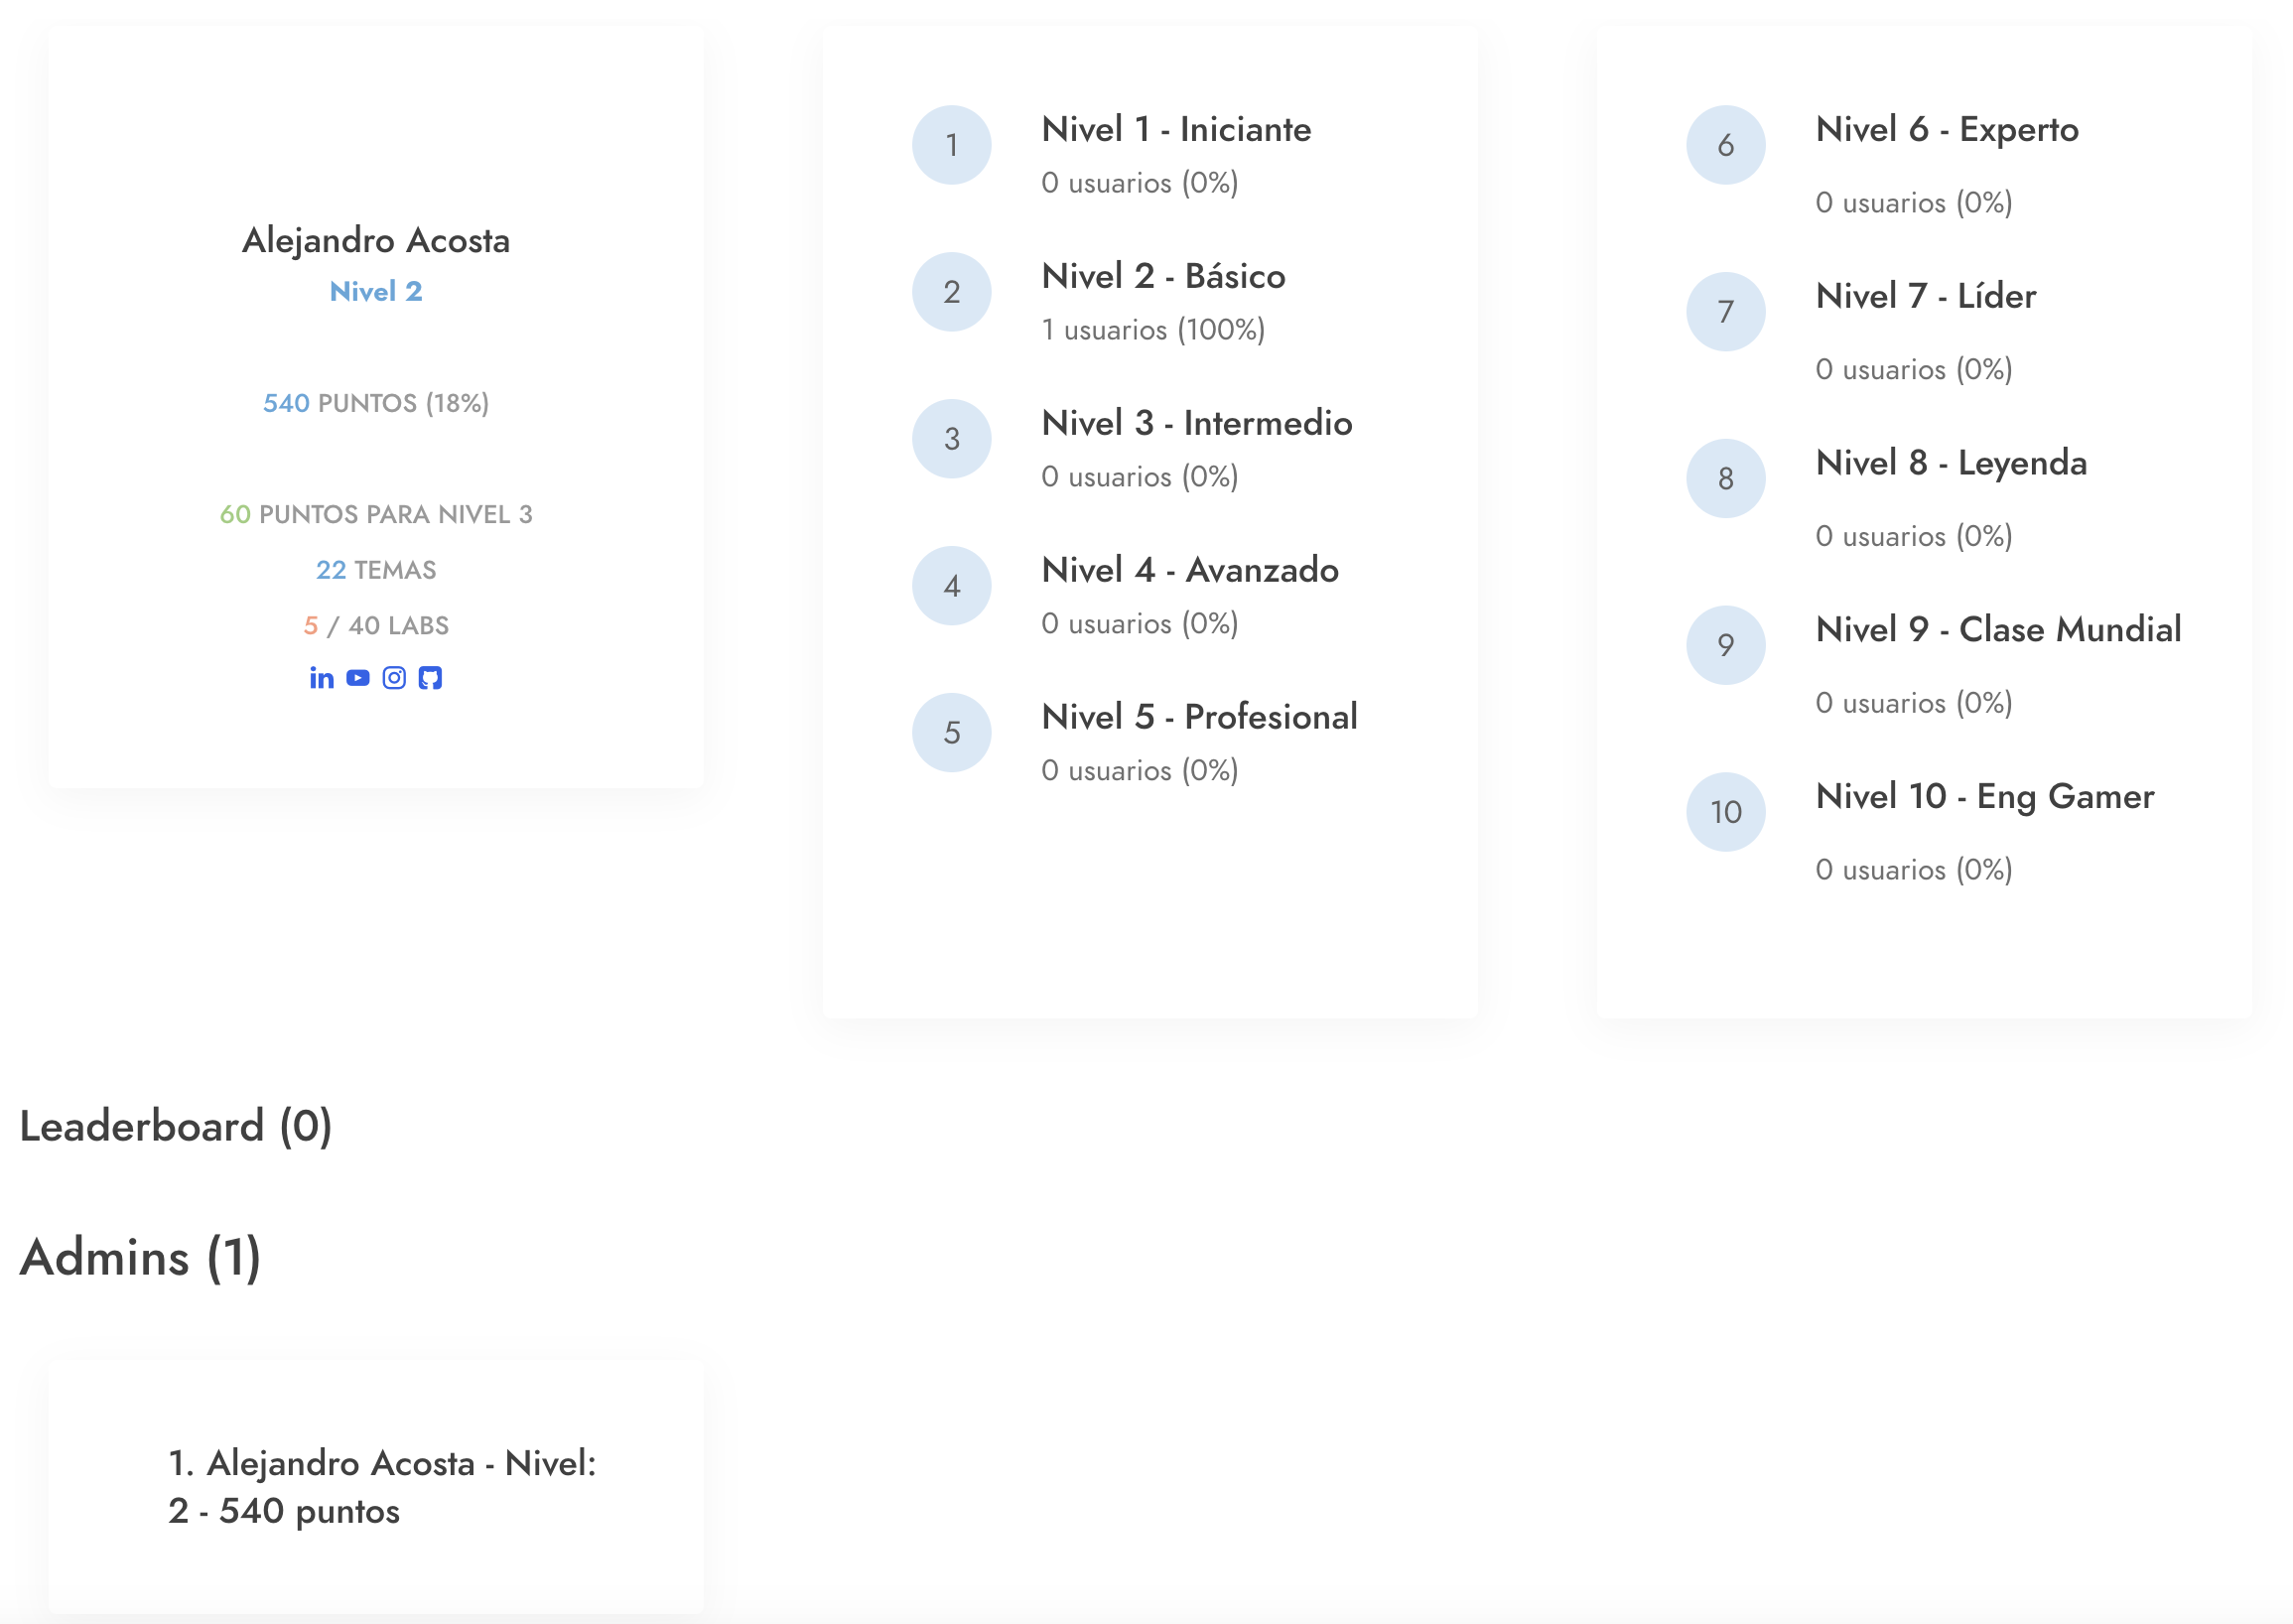Select the Nivel 10 - Eng Gamer heading
This screenshot has width=2293, height=1624.
point(1984,797)
